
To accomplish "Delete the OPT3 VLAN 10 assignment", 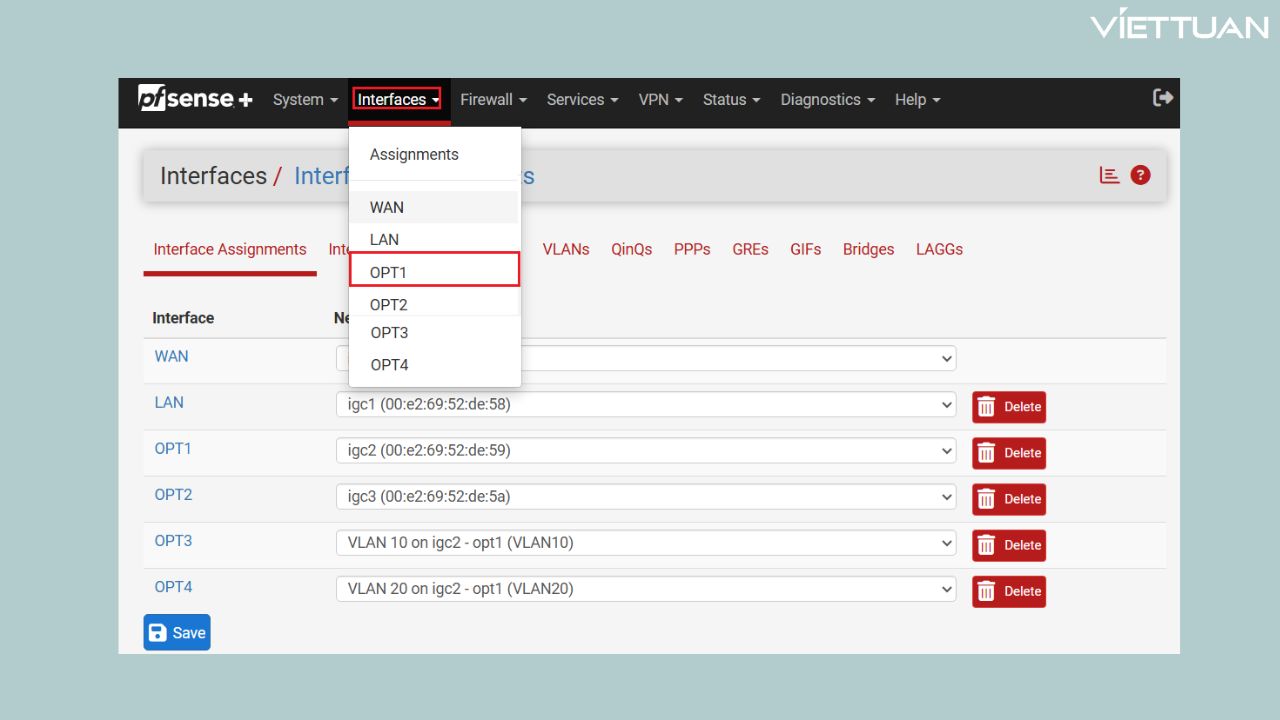I will 1008,545.
